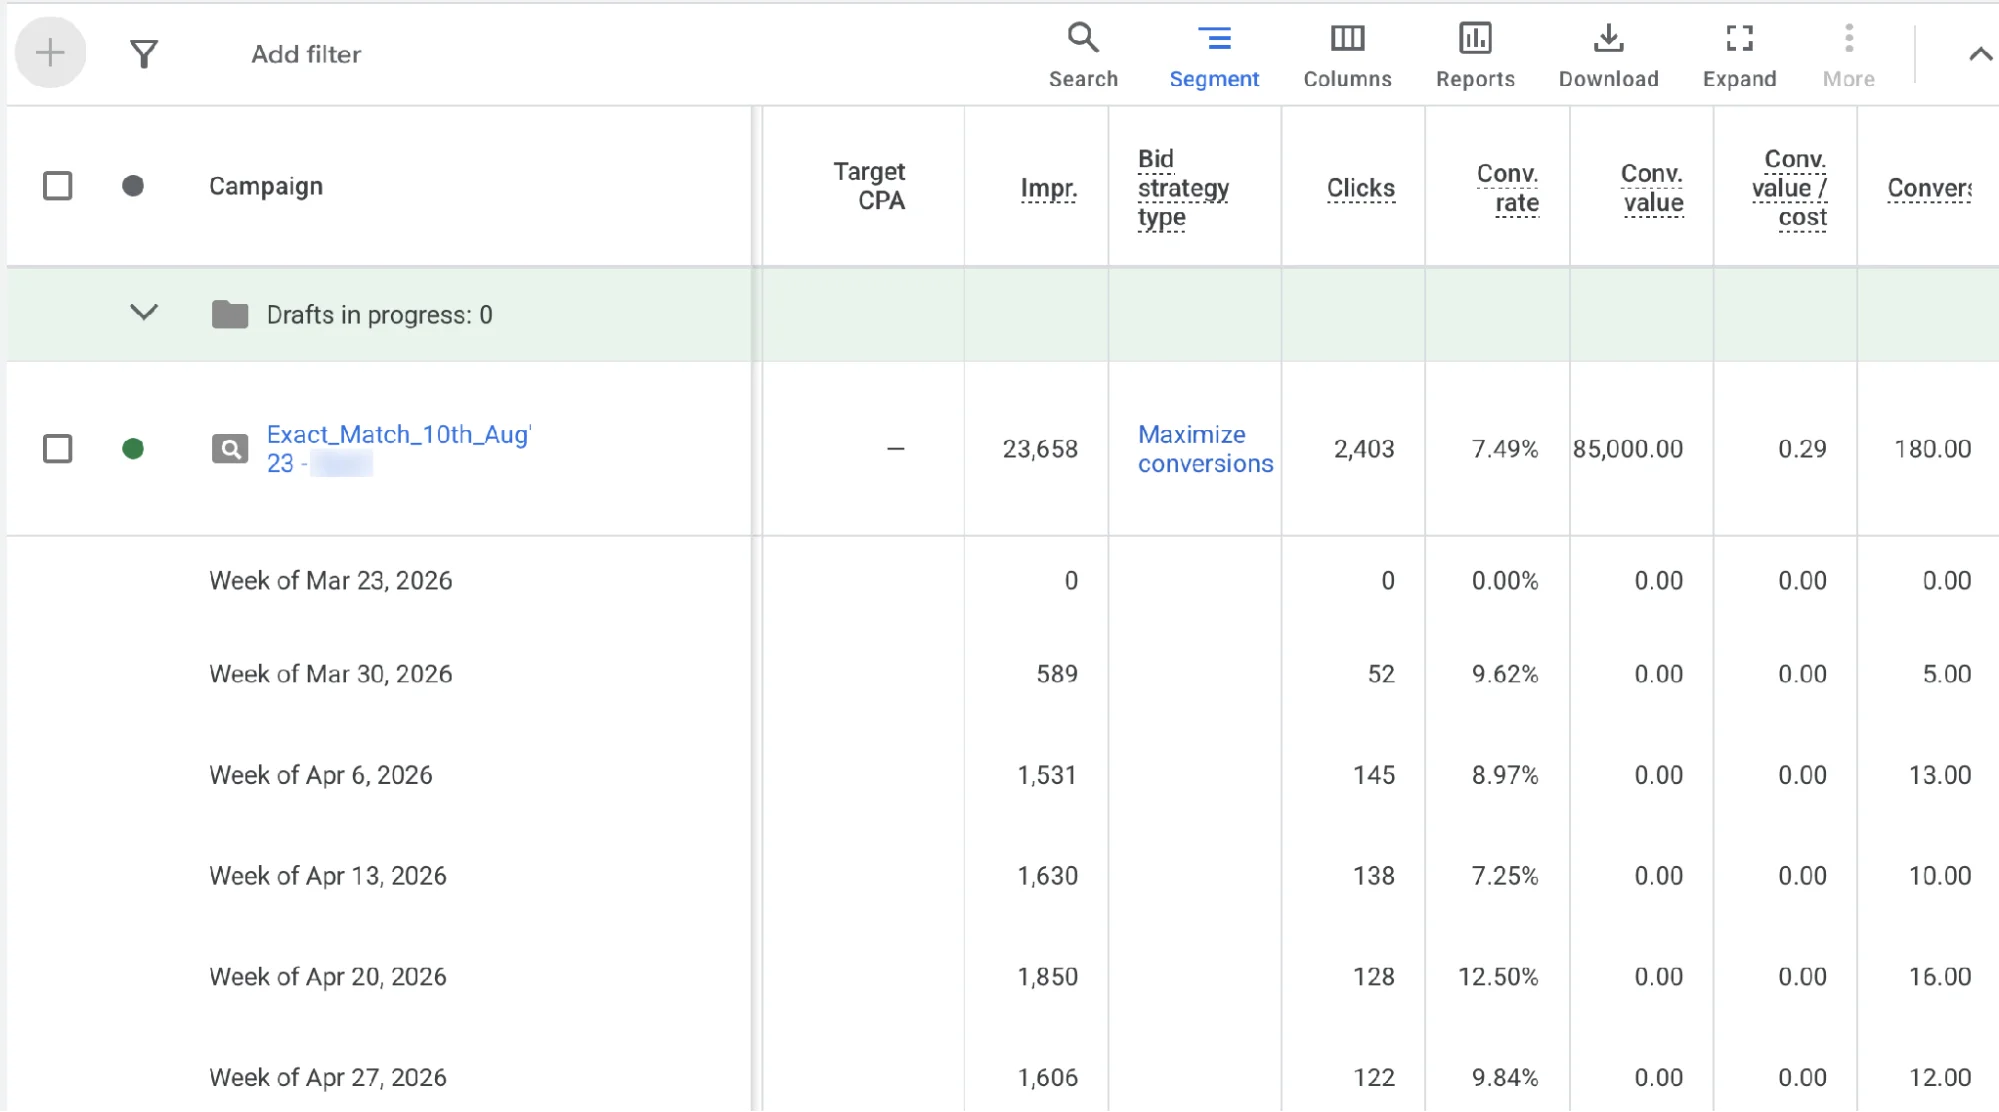This screenshot has width=1999, height=1112.
Task: Select the Week of Apr 13, 2026 row
Action: coord(328,876)
